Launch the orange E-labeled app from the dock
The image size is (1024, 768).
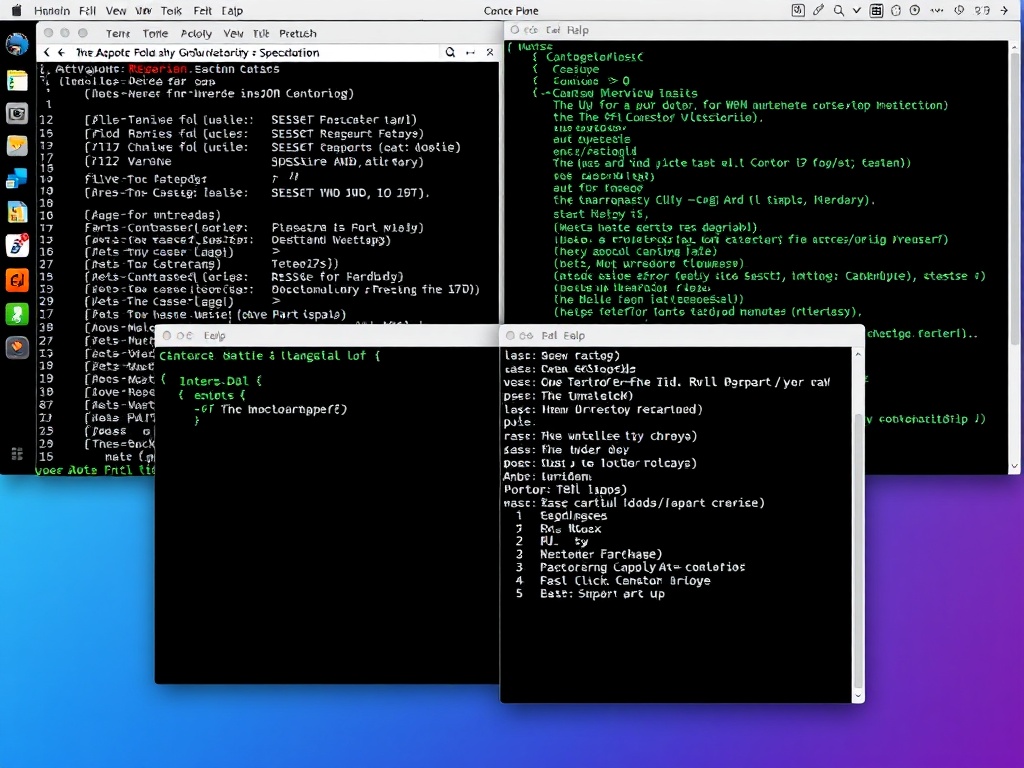[16, 281]
